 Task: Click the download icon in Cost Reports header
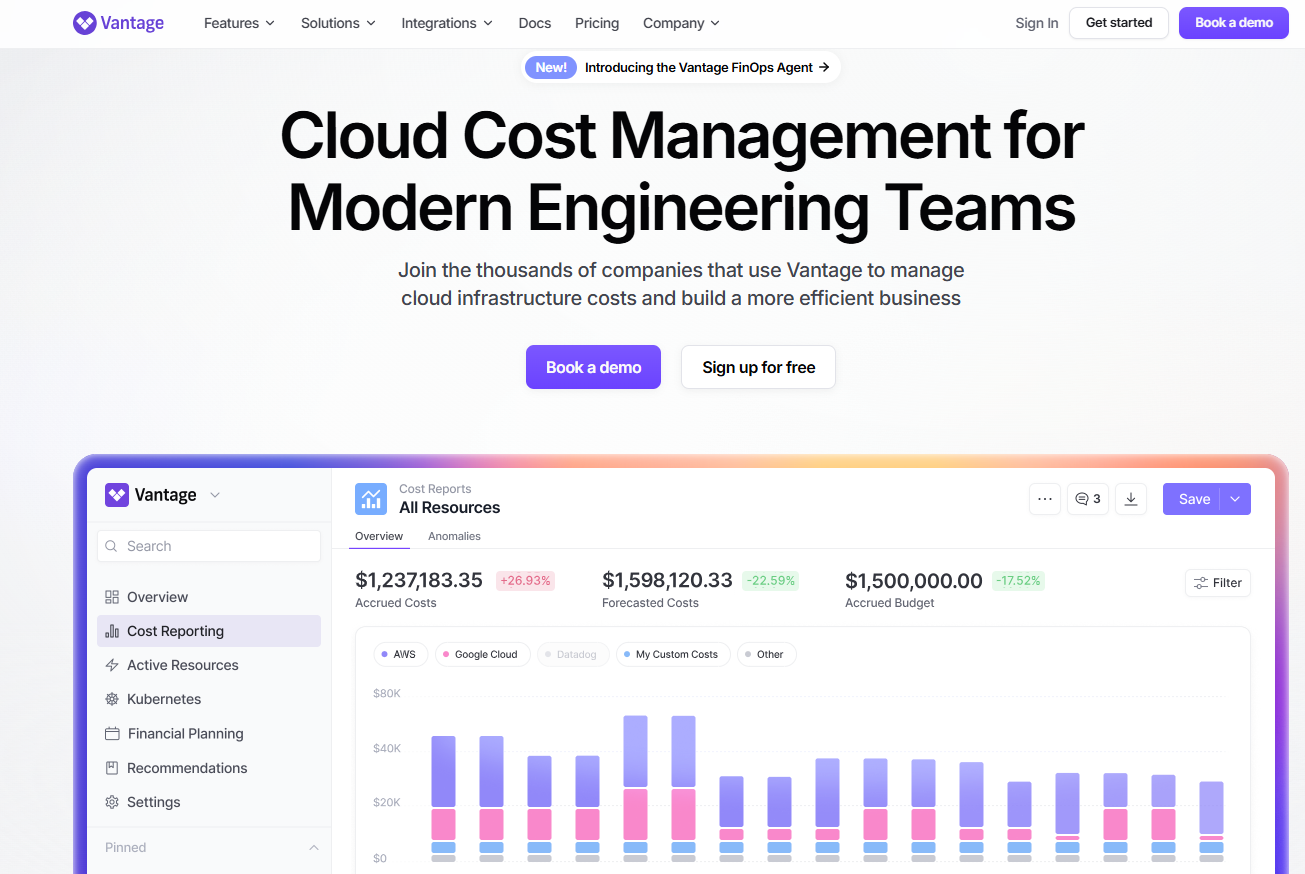[1131, 499]
